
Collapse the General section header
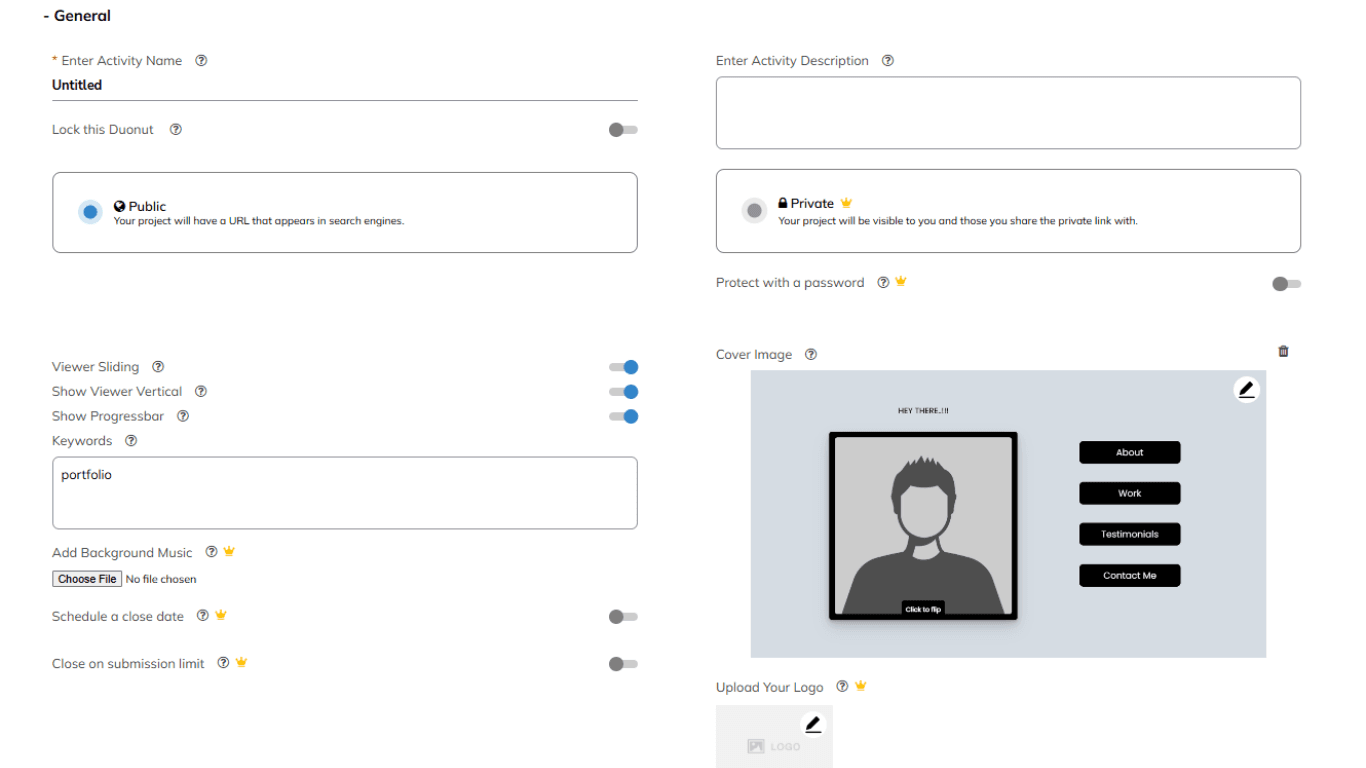point(77,16)
